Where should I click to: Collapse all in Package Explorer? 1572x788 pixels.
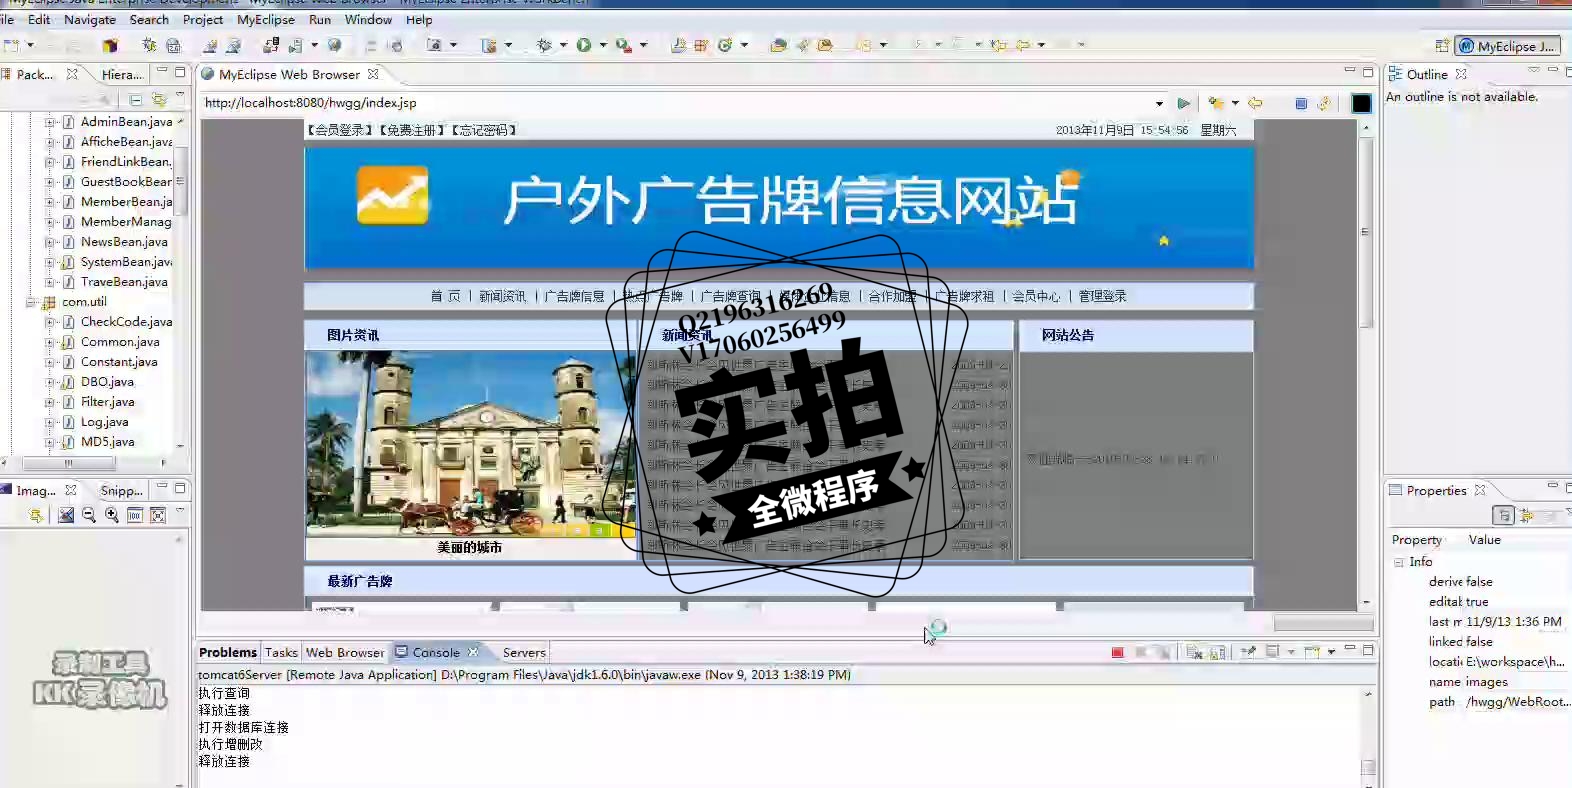(135, 99)
